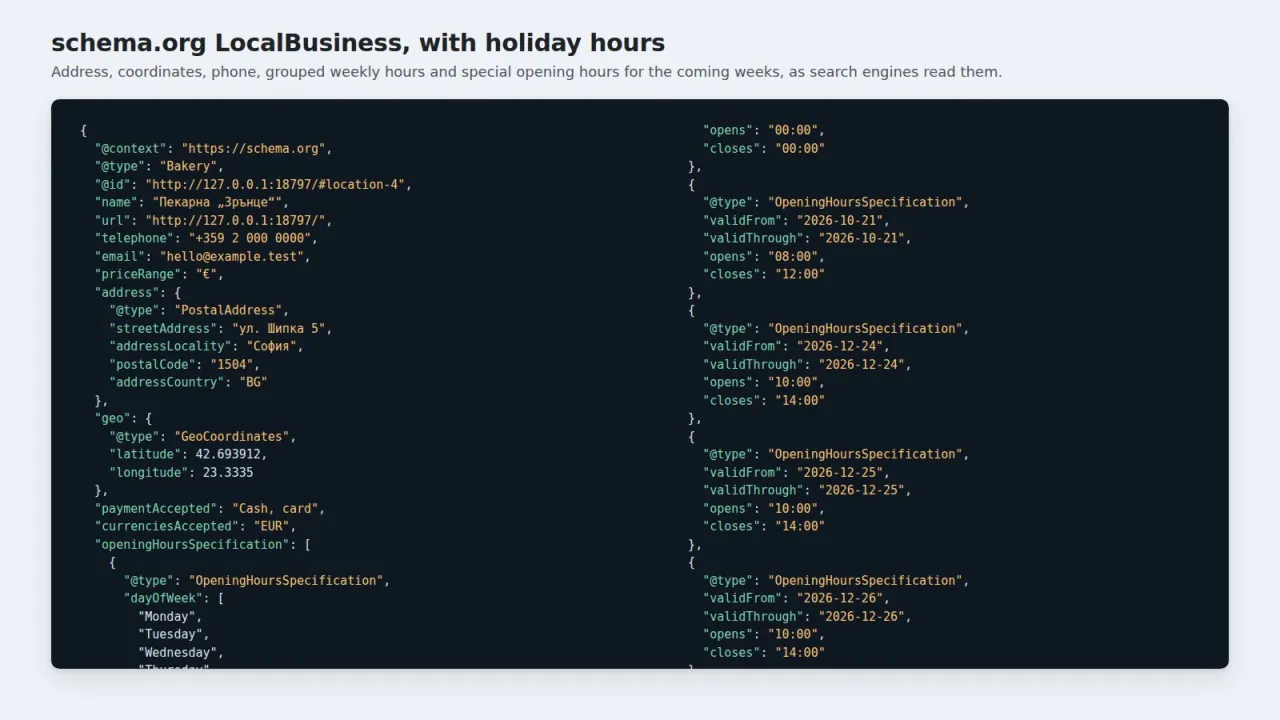Click the heading "schema.org LocalBusiness, with holiday hours"
The image size is (1280, 720).
[358, 43]
